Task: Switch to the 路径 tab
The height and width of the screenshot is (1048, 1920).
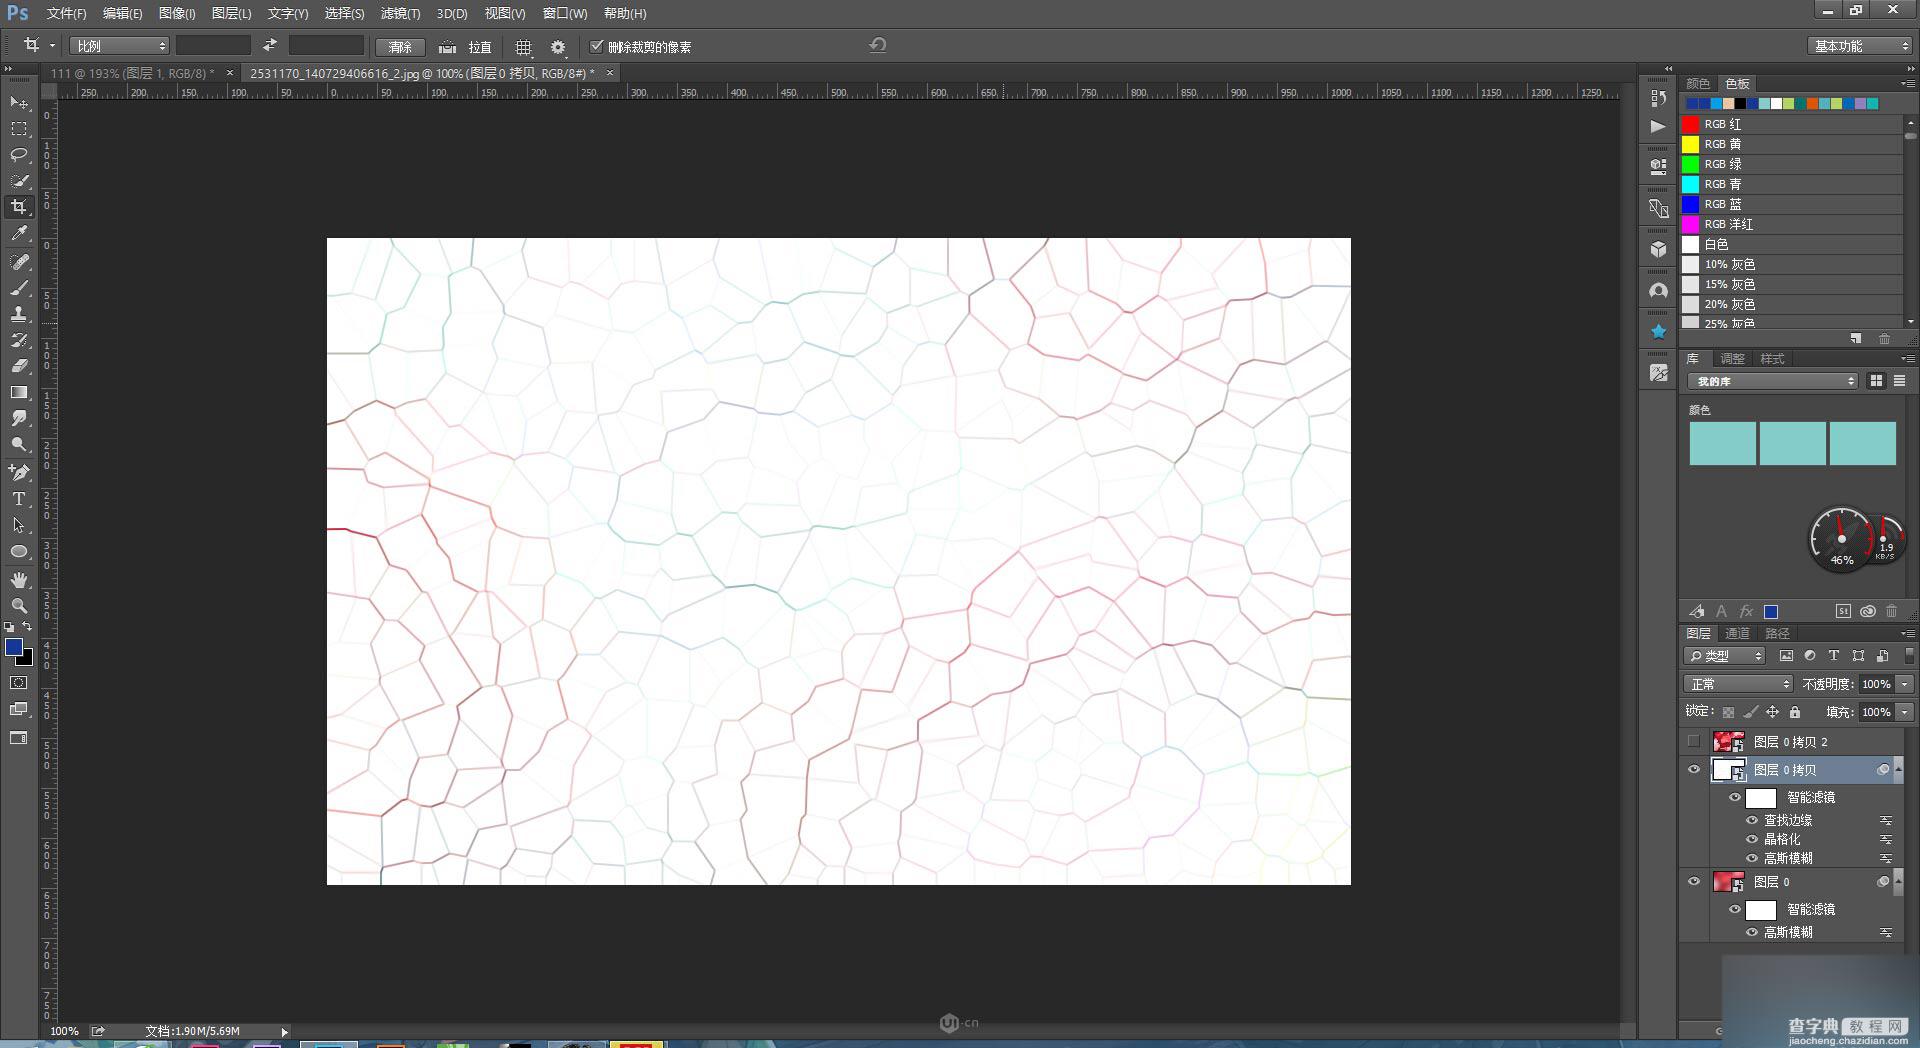Action: pyautogui.click(x=1777, y=633)
